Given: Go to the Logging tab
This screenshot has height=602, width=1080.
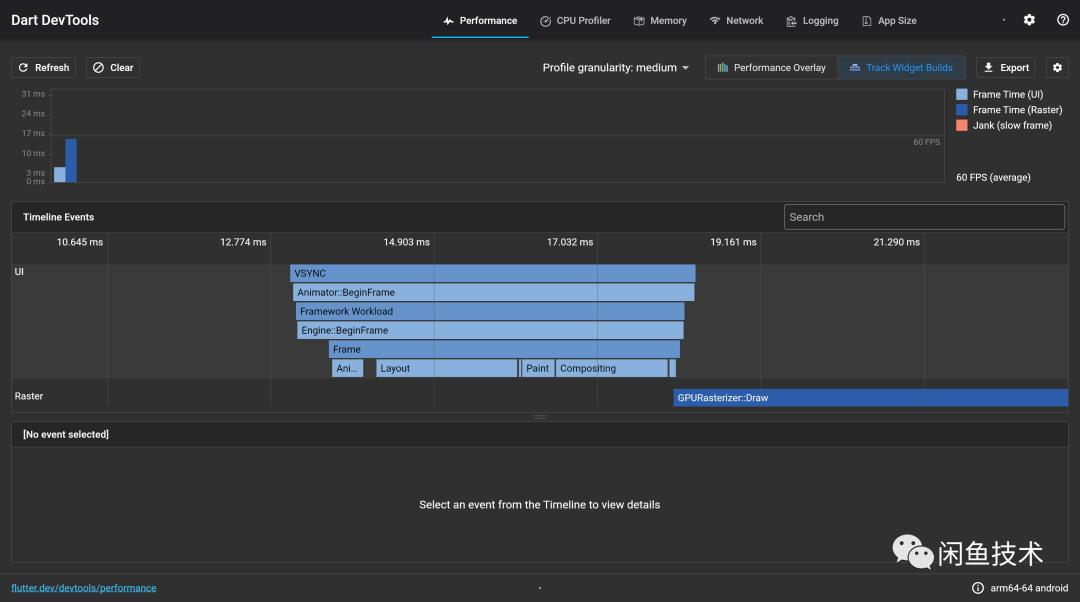Looking at the screenshot, I should click(x=812, y=20).
